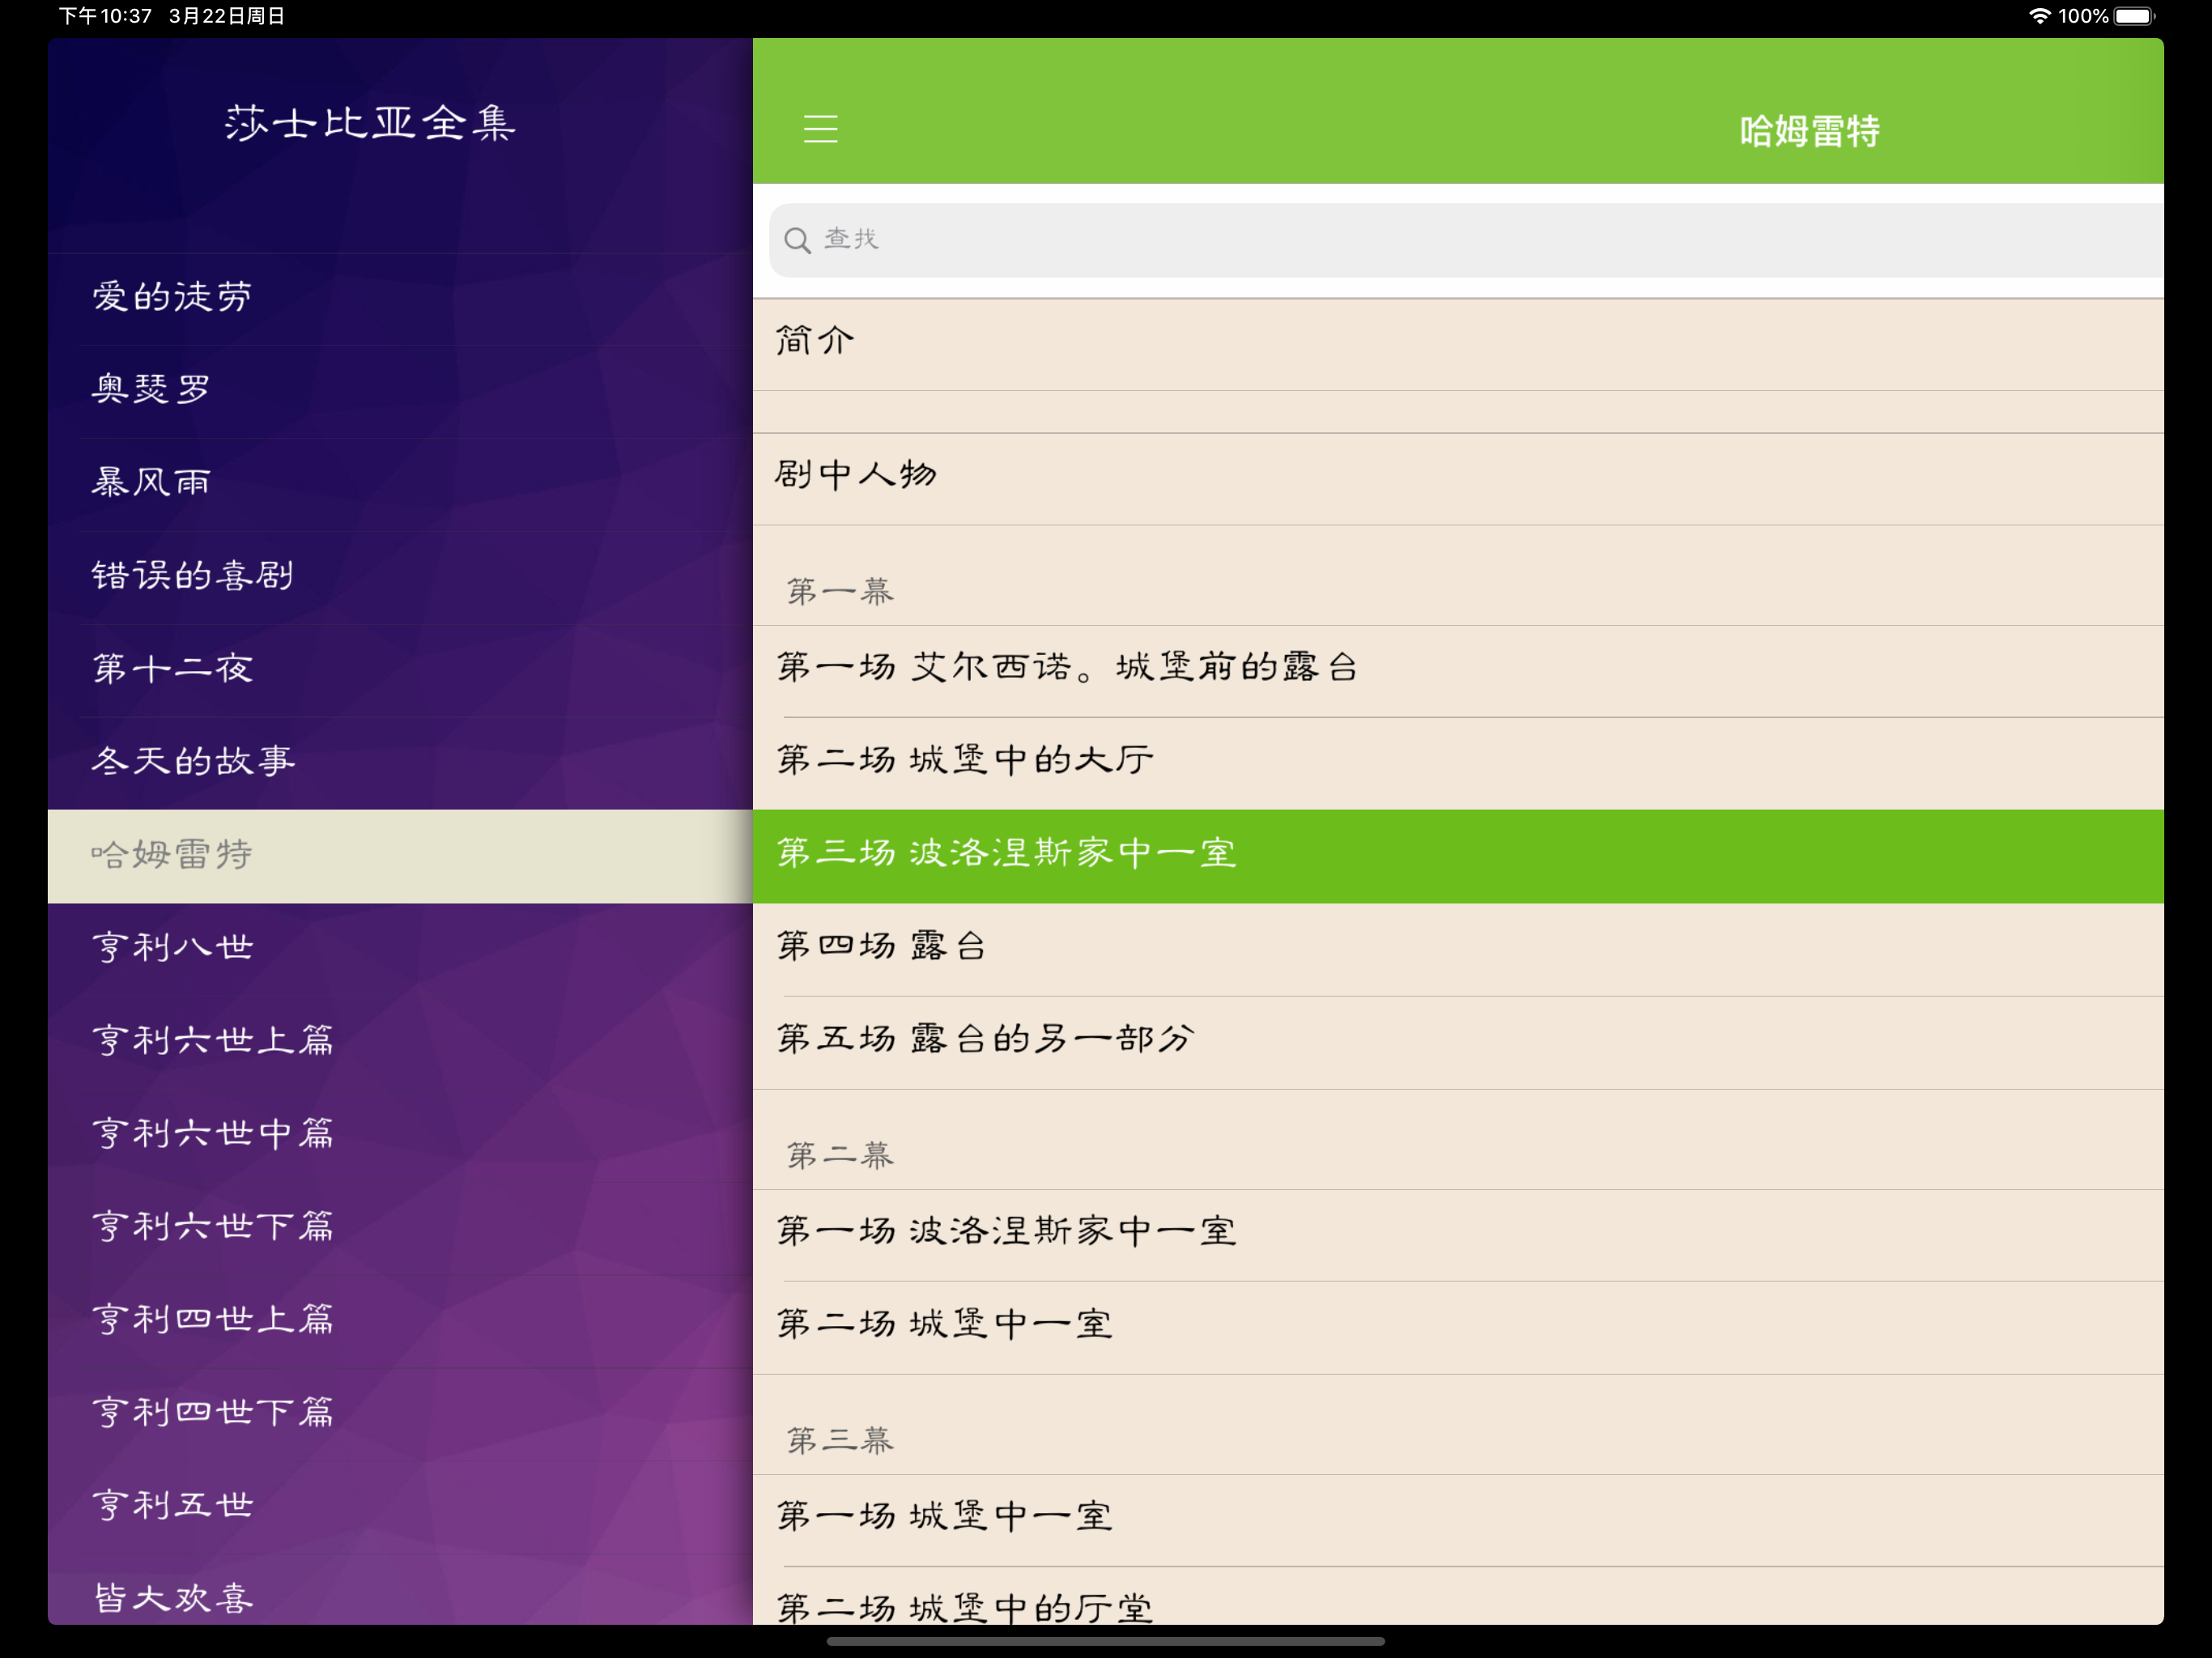Open 亨利四世下篇 in the sidebar
Screen dimensions: 2212x1658
[400, 1413]
